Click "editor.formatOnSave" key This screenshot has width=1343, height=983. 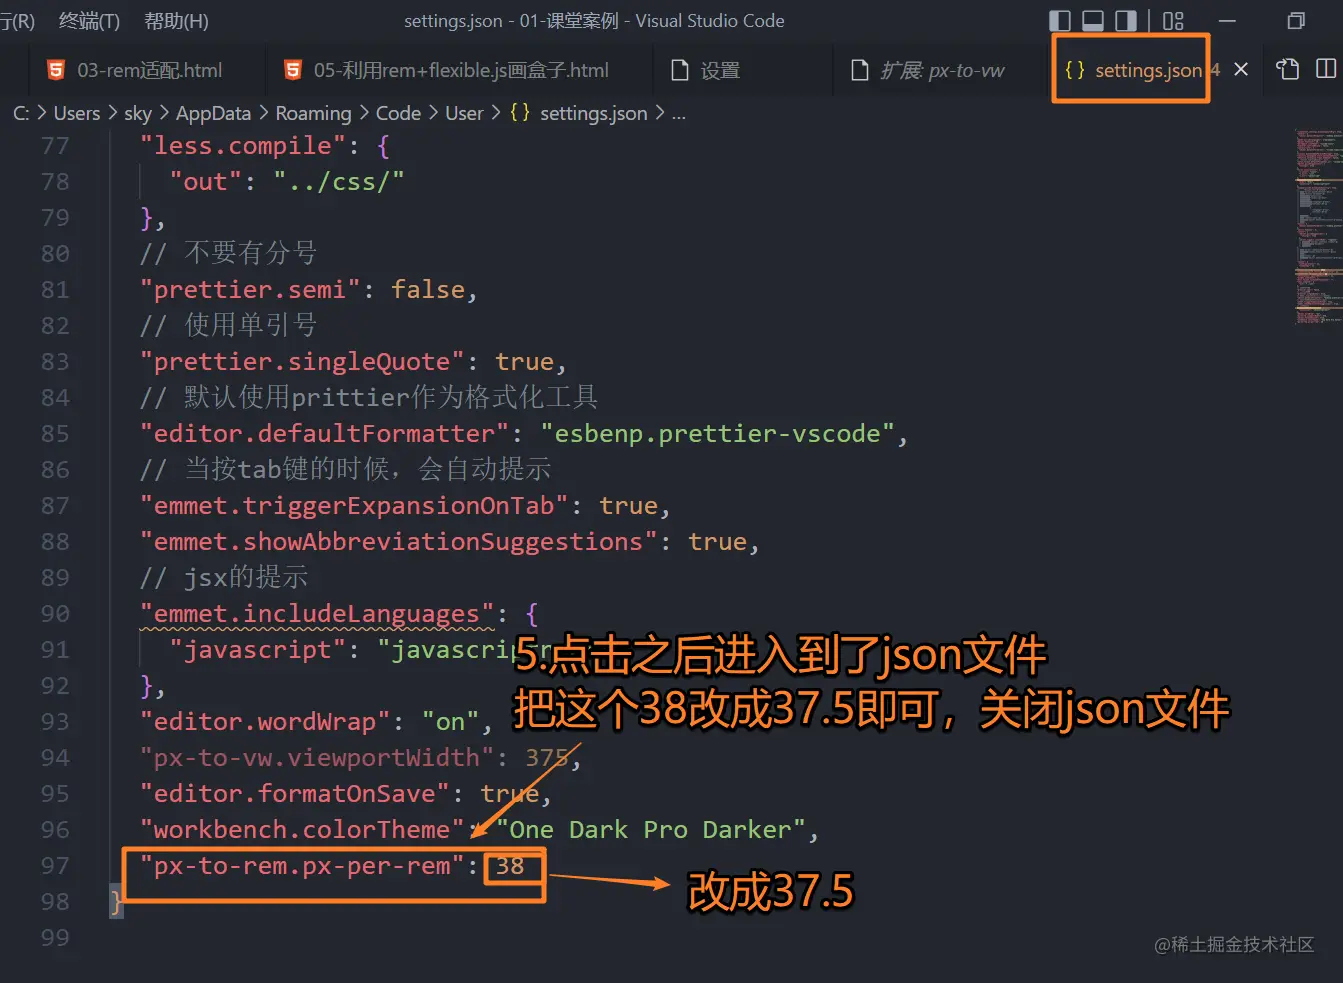tap(295, 794)
